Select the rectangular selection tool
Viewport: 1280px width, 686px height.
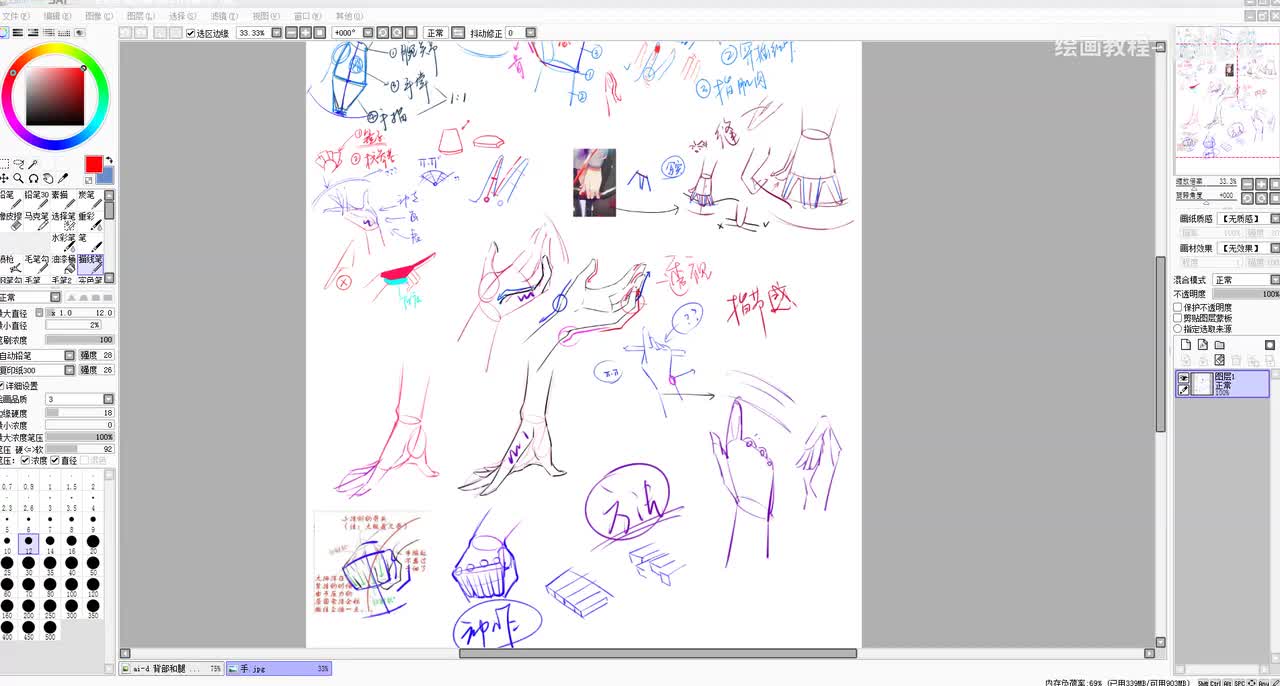point(5,165)
